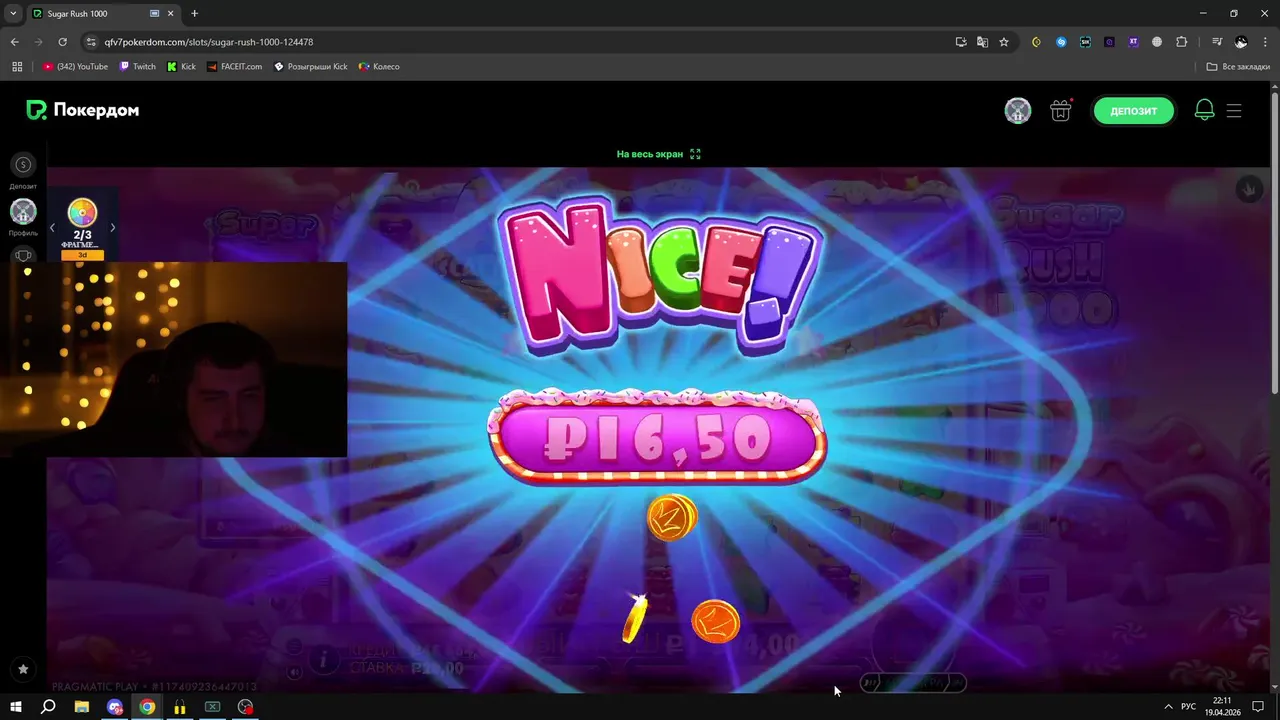This screenshot has width=1280, height=720.
Task: Open the Extensions puzzle-piece menu
Action: [x=1182, y=42]
